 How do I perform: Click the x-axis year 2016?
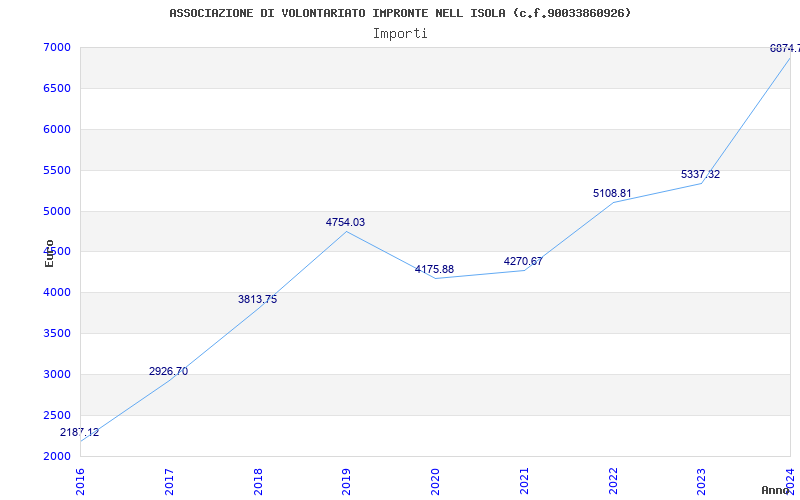81,481
